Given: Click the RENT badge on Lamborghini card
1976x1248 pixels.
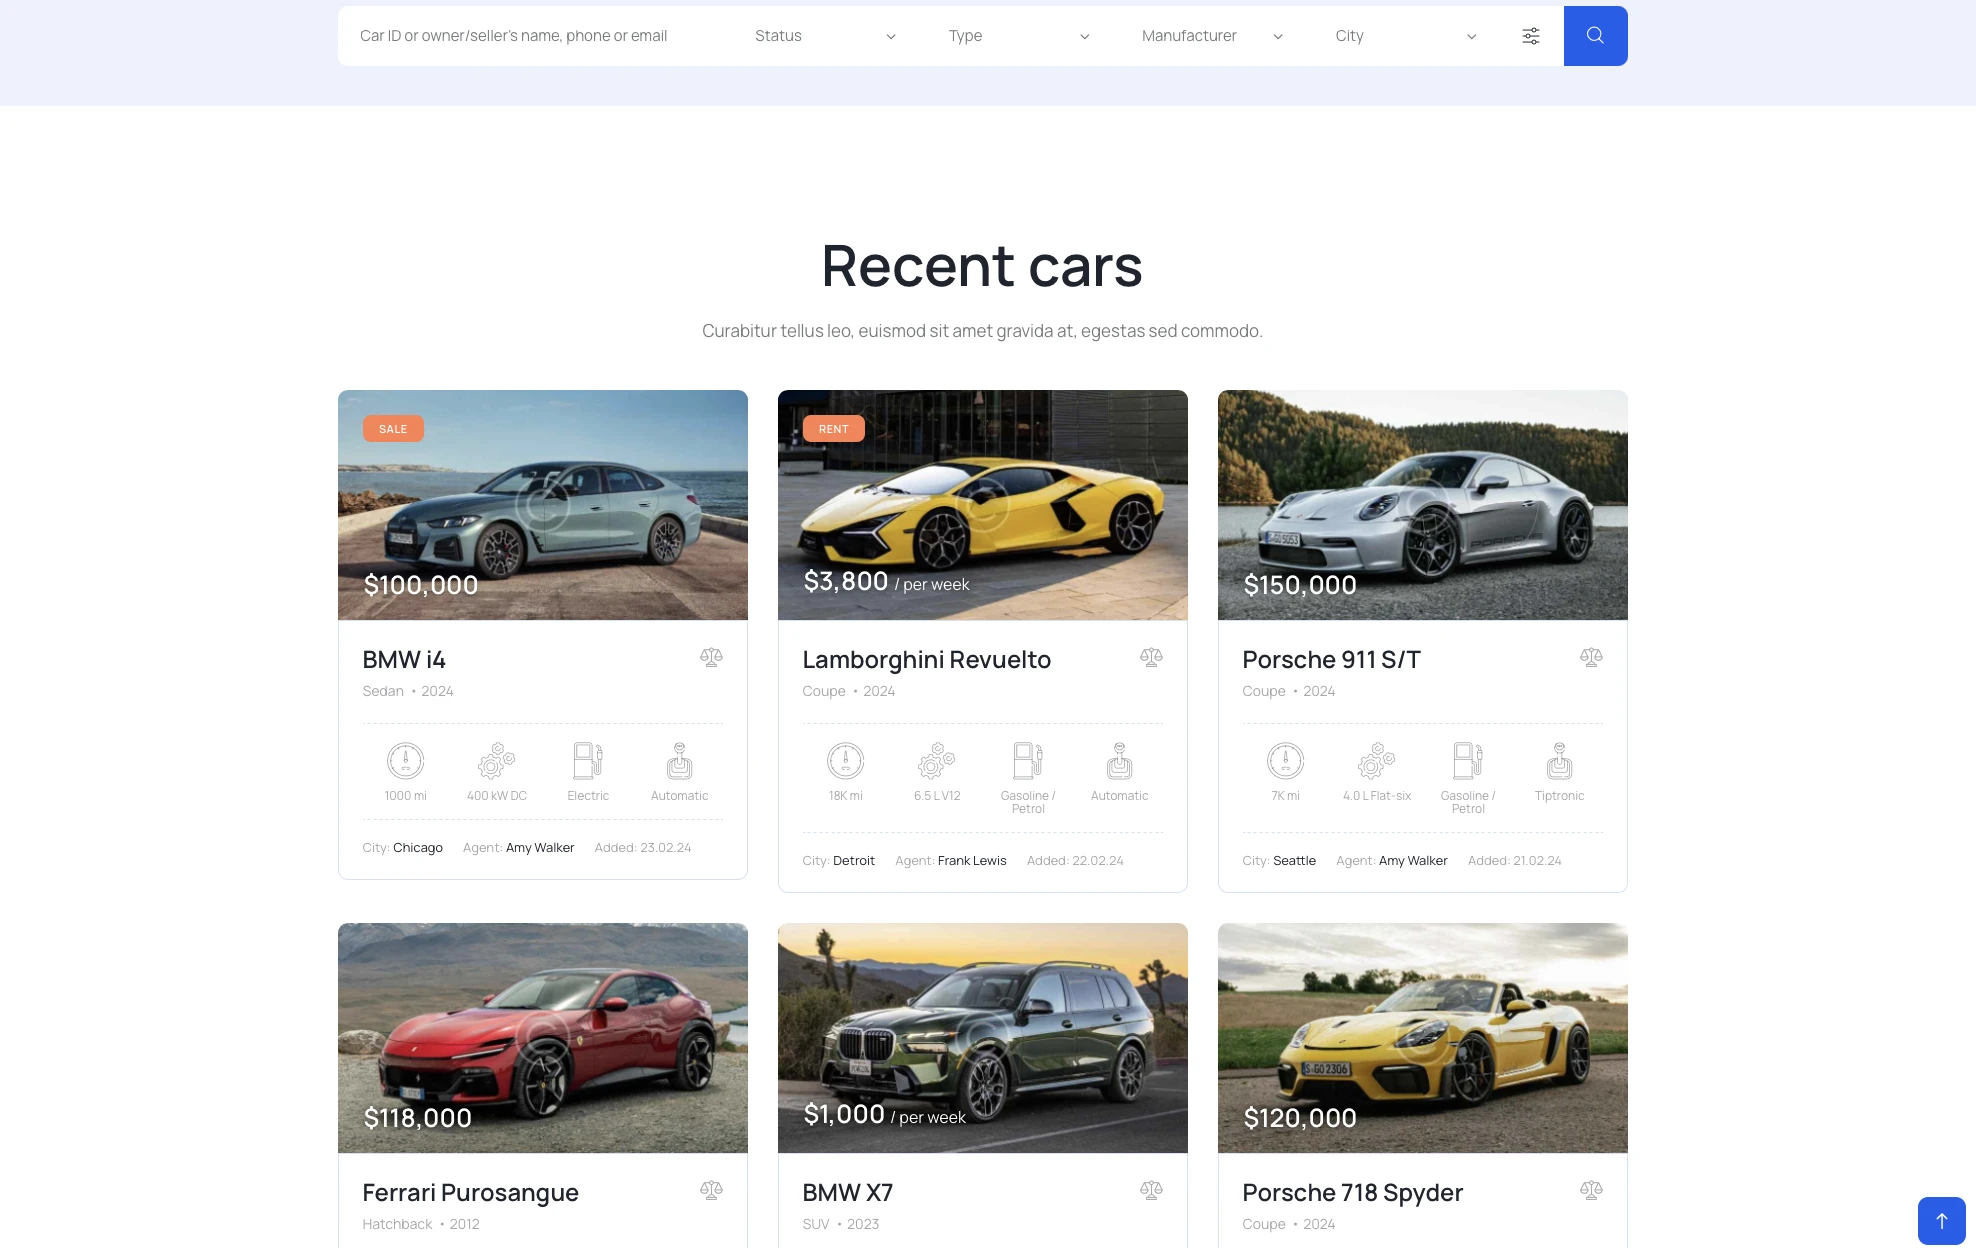Looking at the screenshot, I should 833,429.
